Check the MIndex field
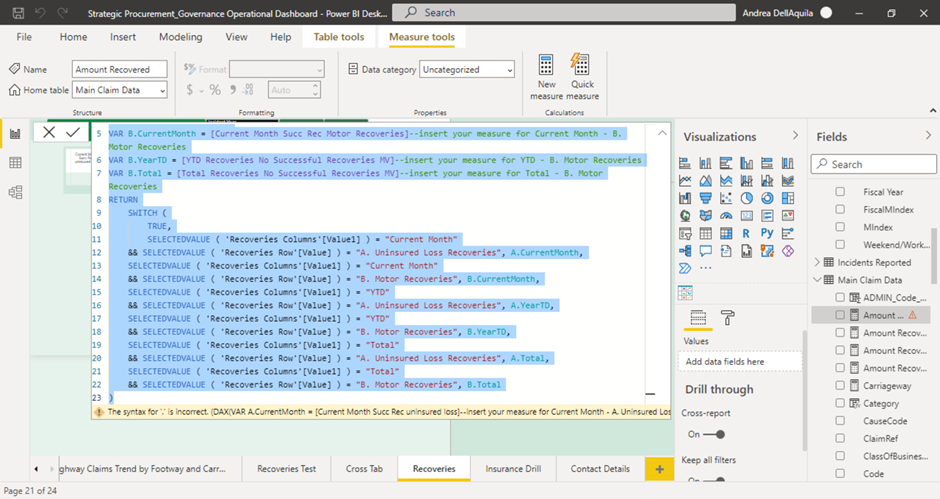This screenshot has height=499, width=940. tap(840, 227)
